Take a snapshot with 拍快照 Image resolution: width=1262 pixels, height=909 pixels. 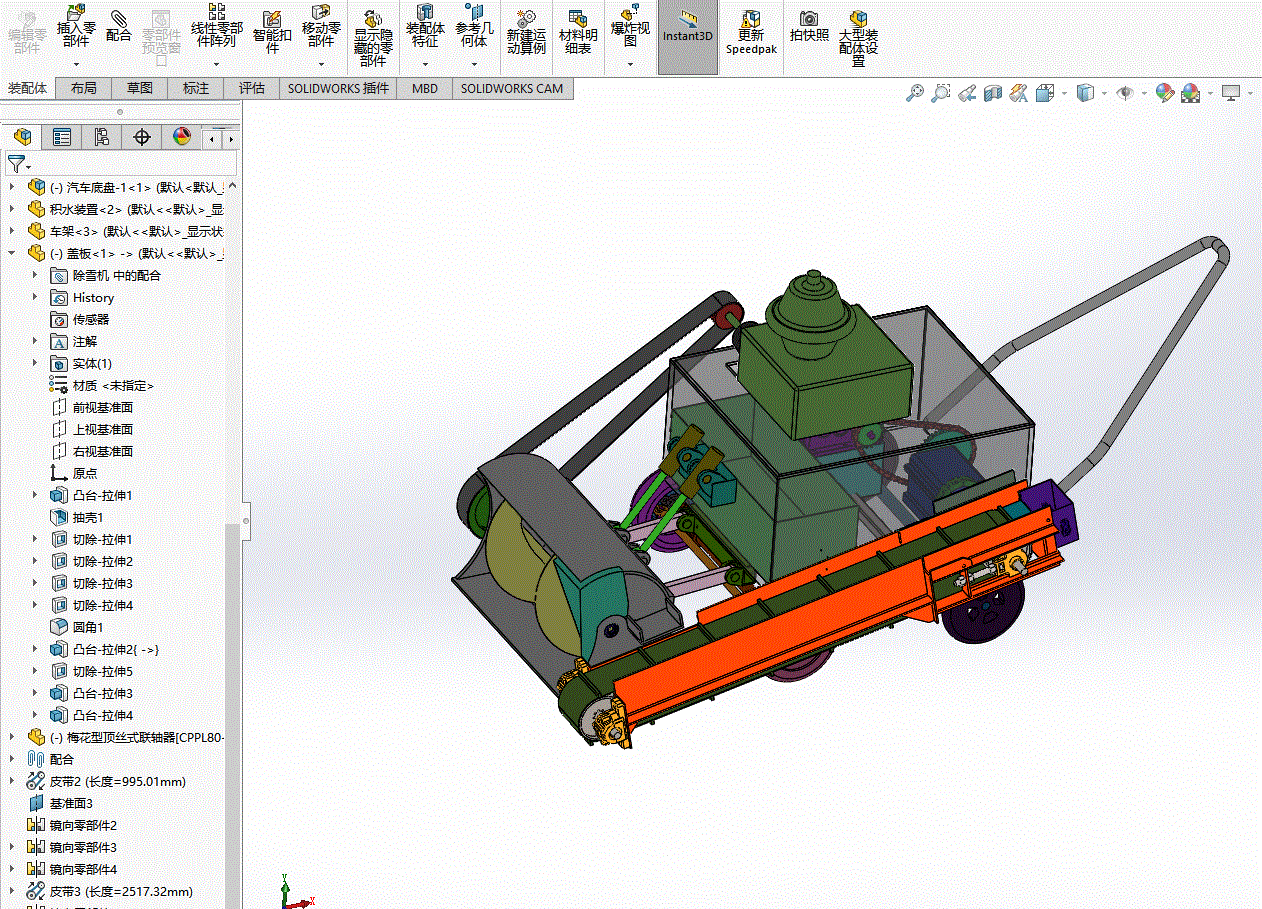[x=809, y=26]
